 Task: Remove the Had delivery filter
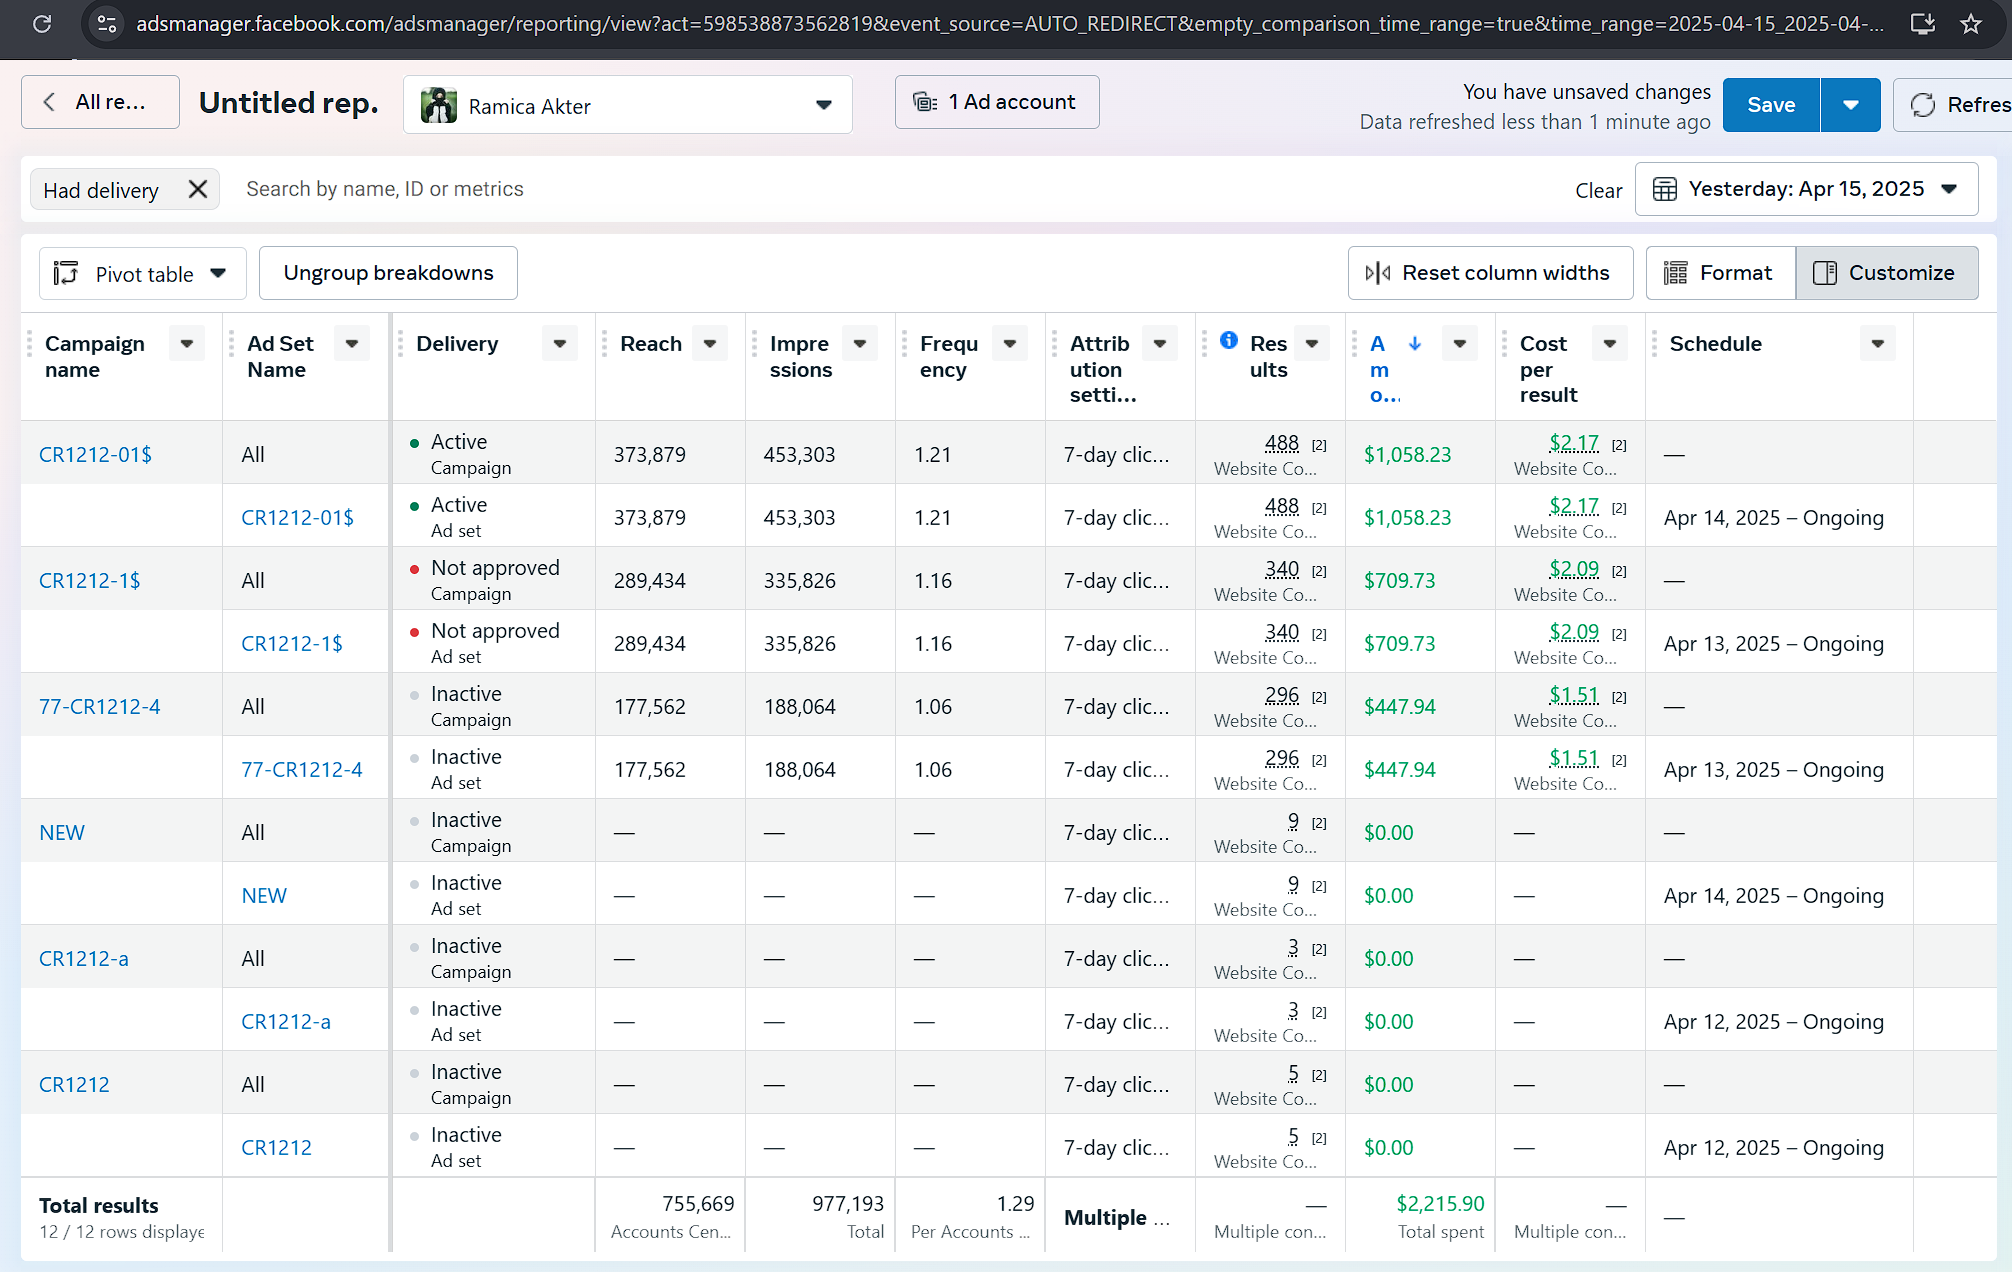198,189
